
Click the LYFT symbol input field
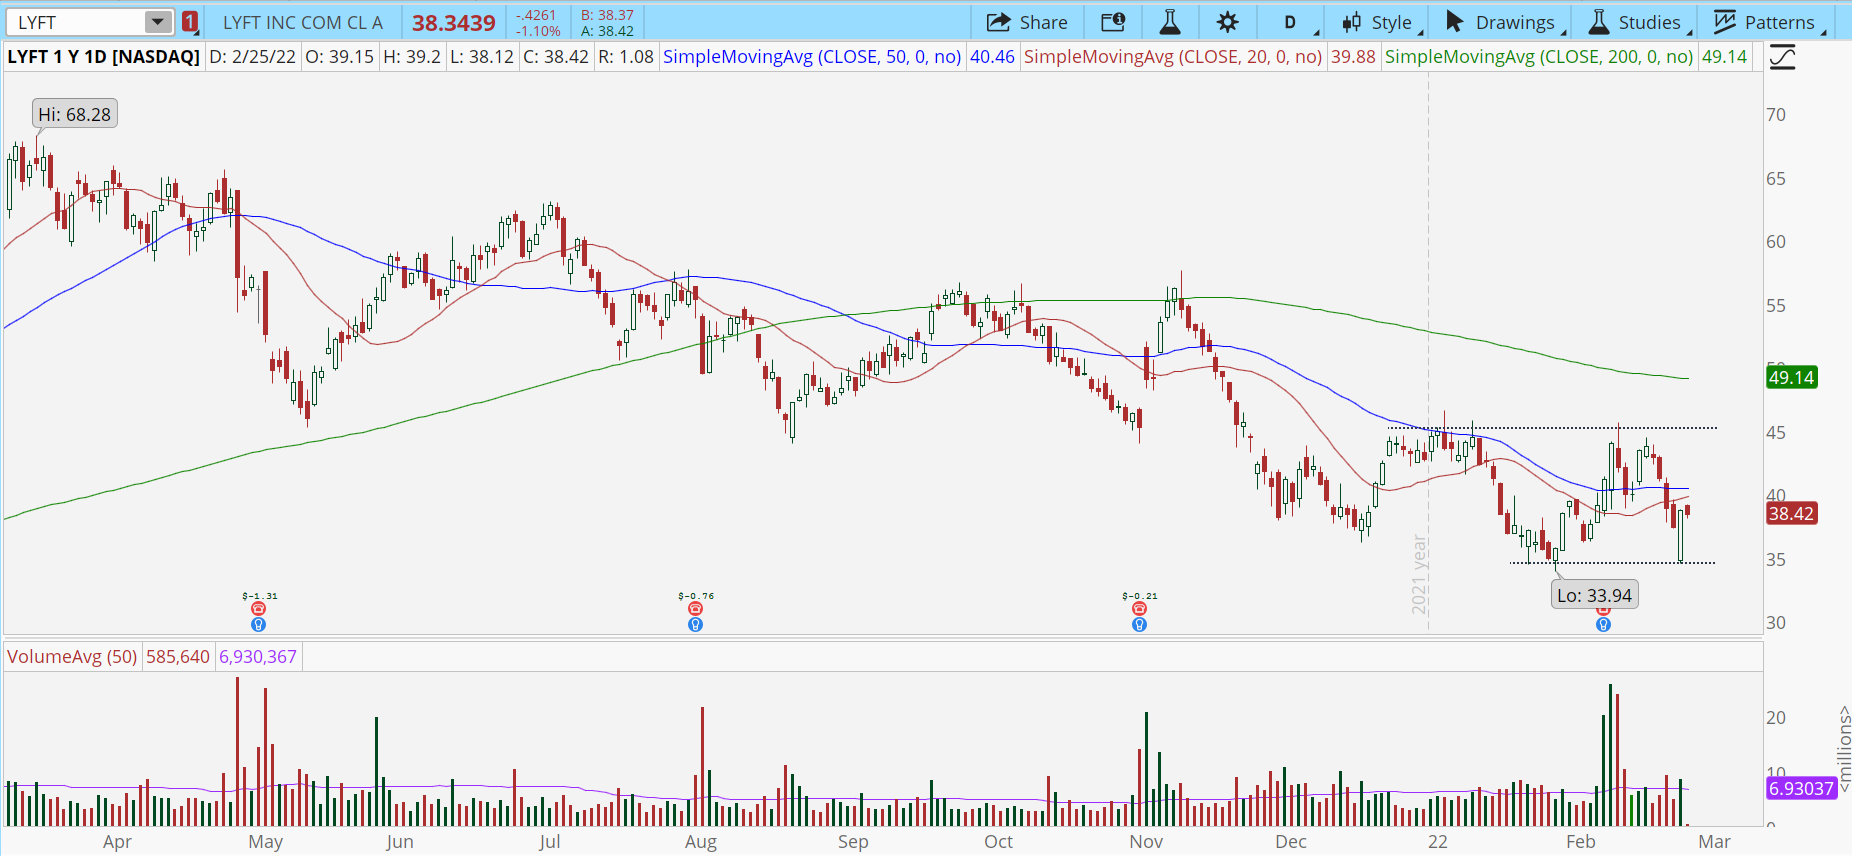click(x=75, y=22)
